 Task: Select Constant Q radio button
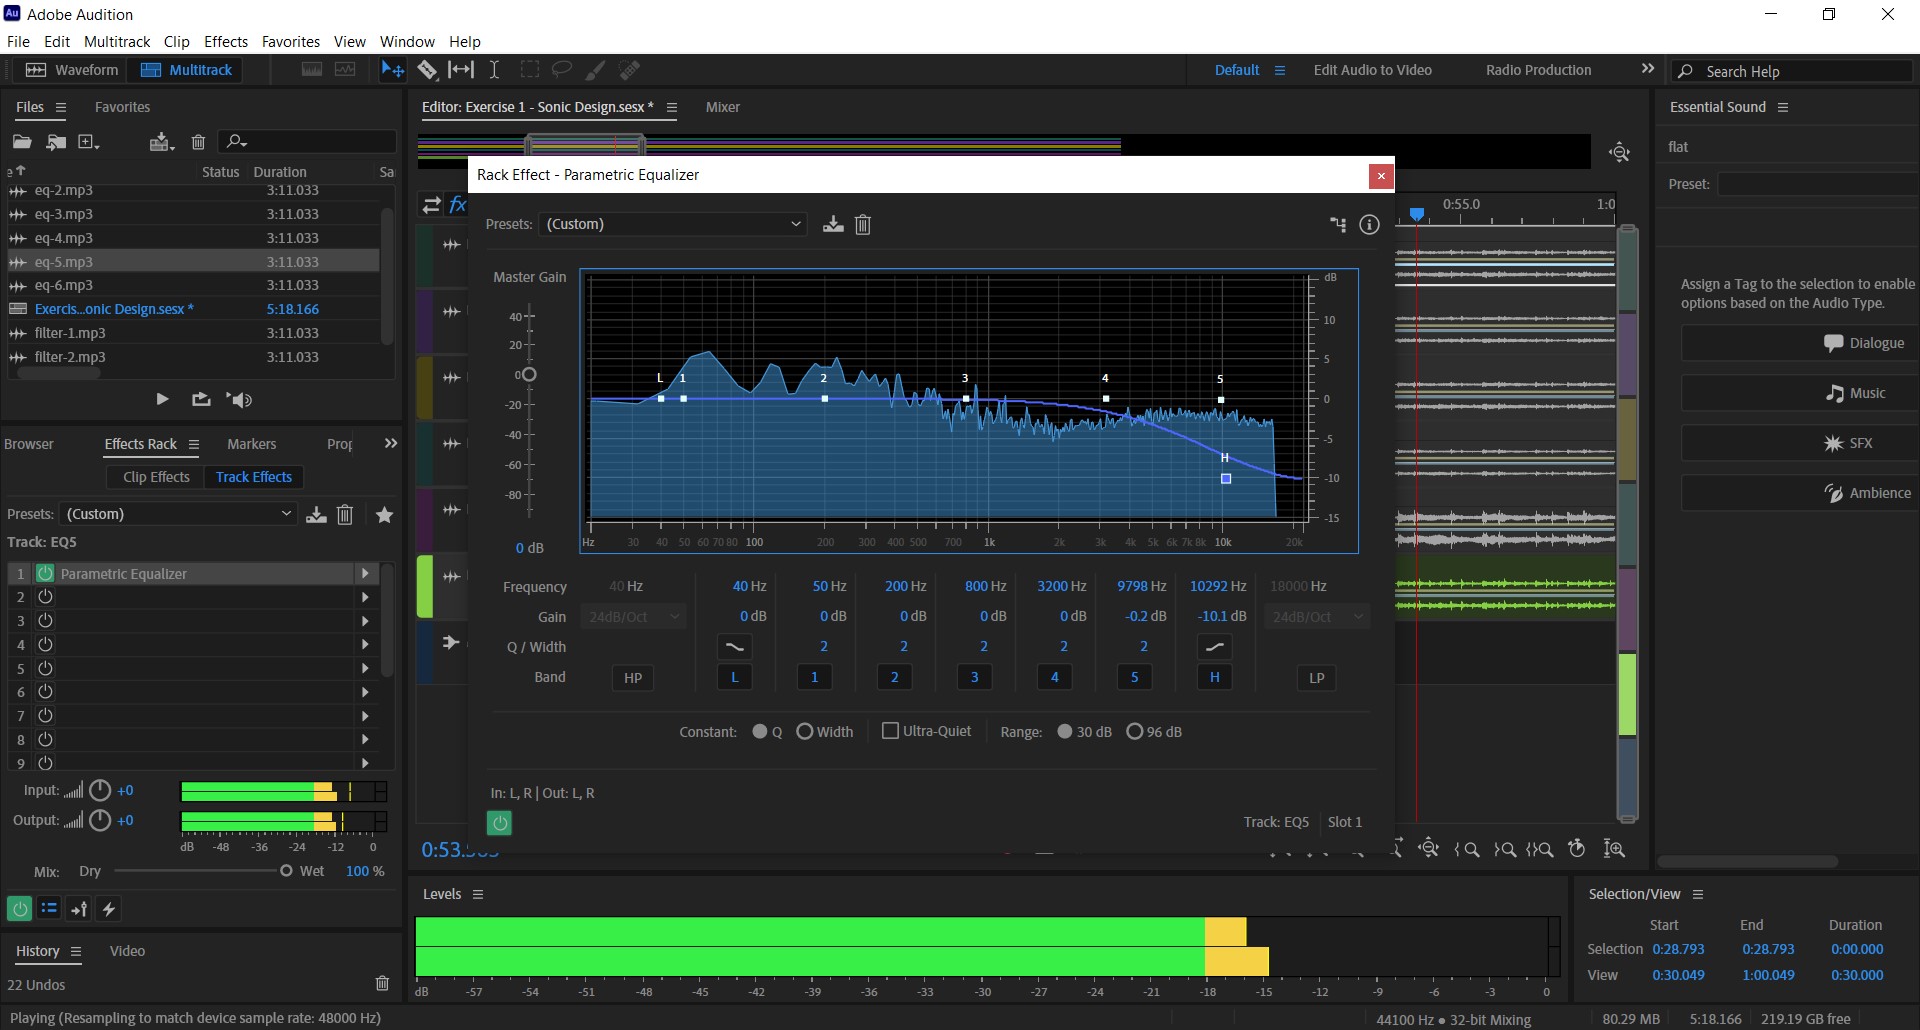760,732
